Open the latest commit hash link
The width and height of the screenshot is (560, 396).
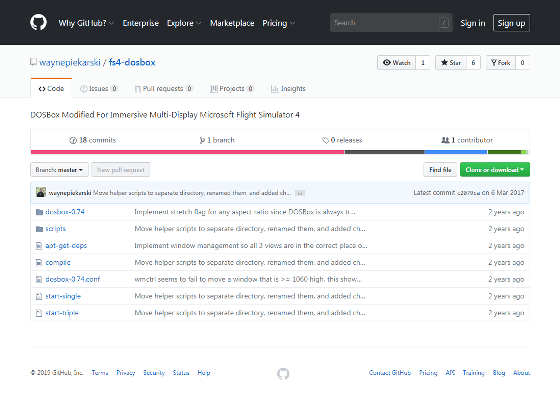469,193
